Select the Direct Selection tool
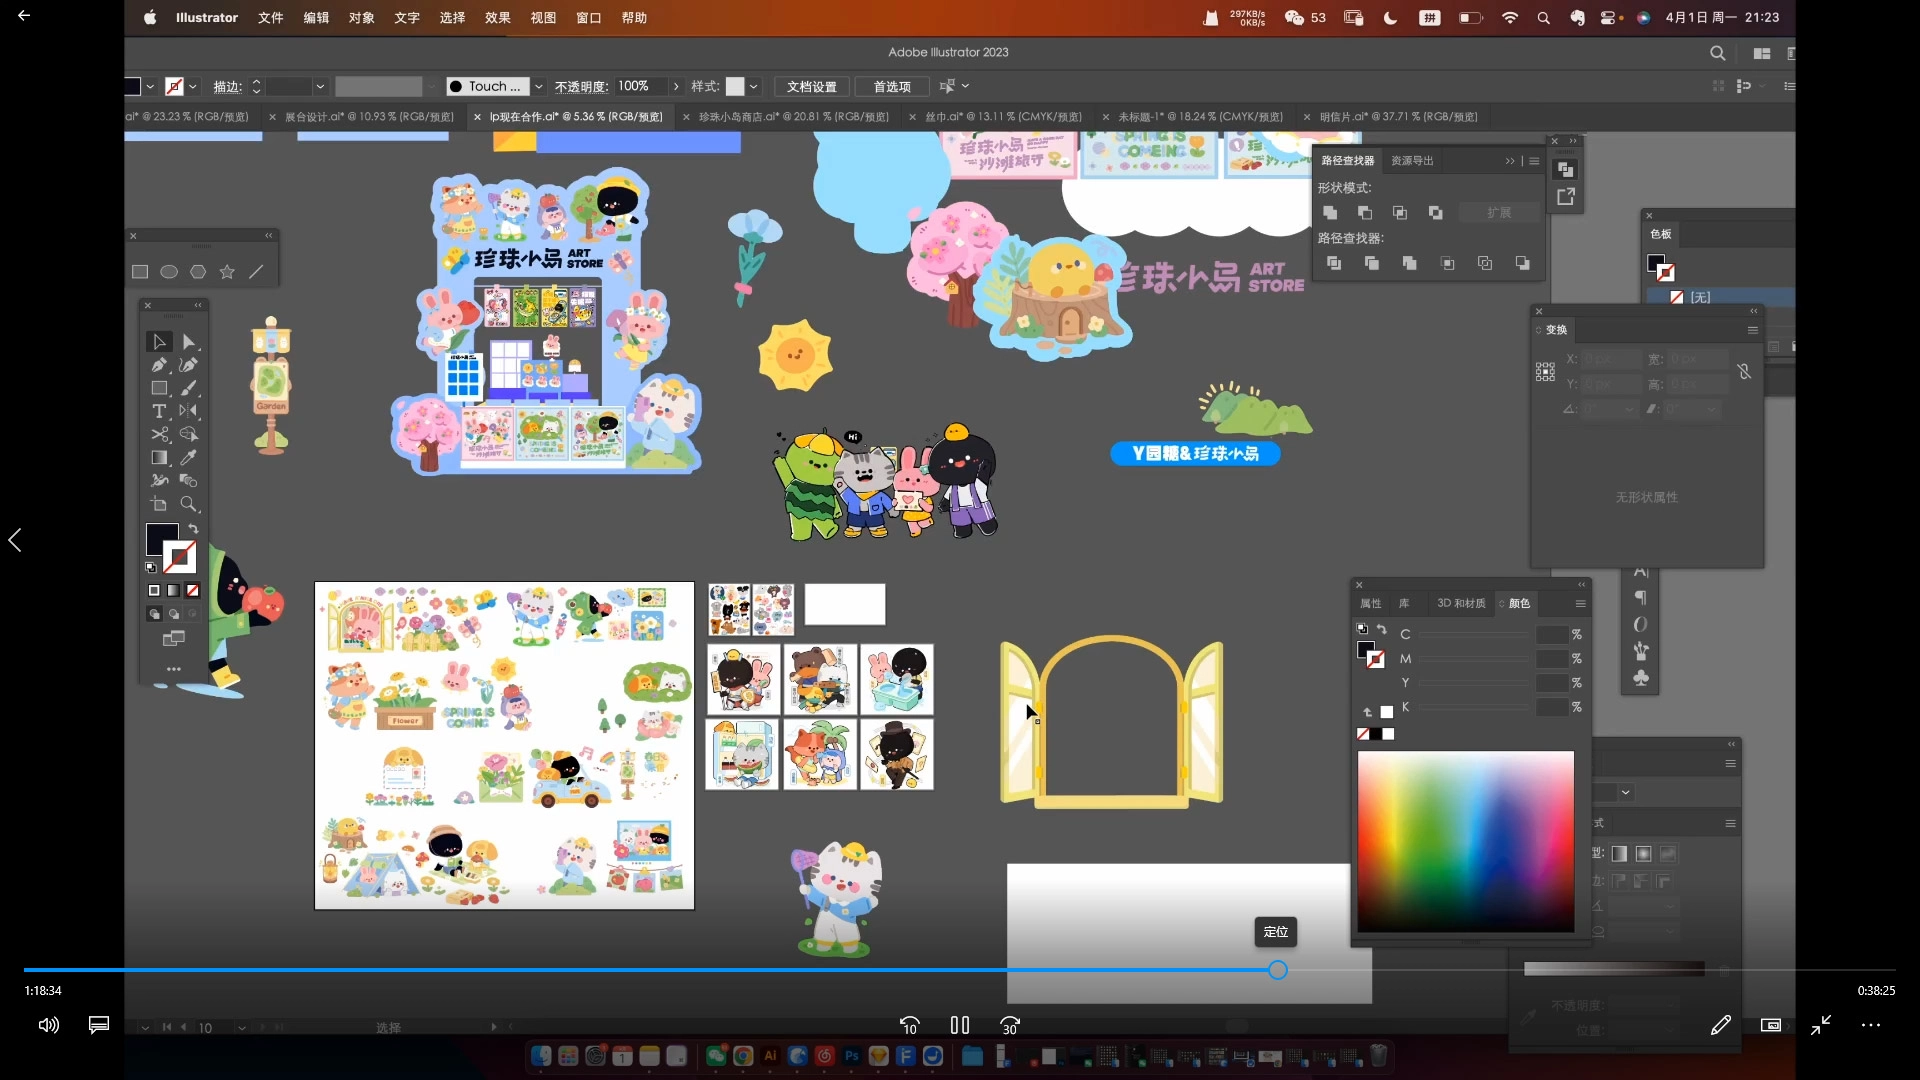The image size is (1920, 1080). 188,342
